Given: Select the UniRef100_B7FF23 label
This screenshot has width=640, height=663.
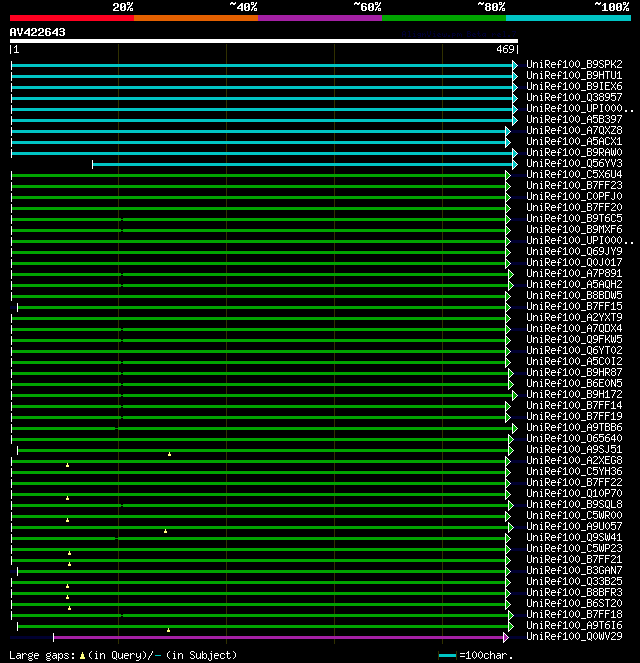Looking at the screenshot, I should (x=574, y=185).
